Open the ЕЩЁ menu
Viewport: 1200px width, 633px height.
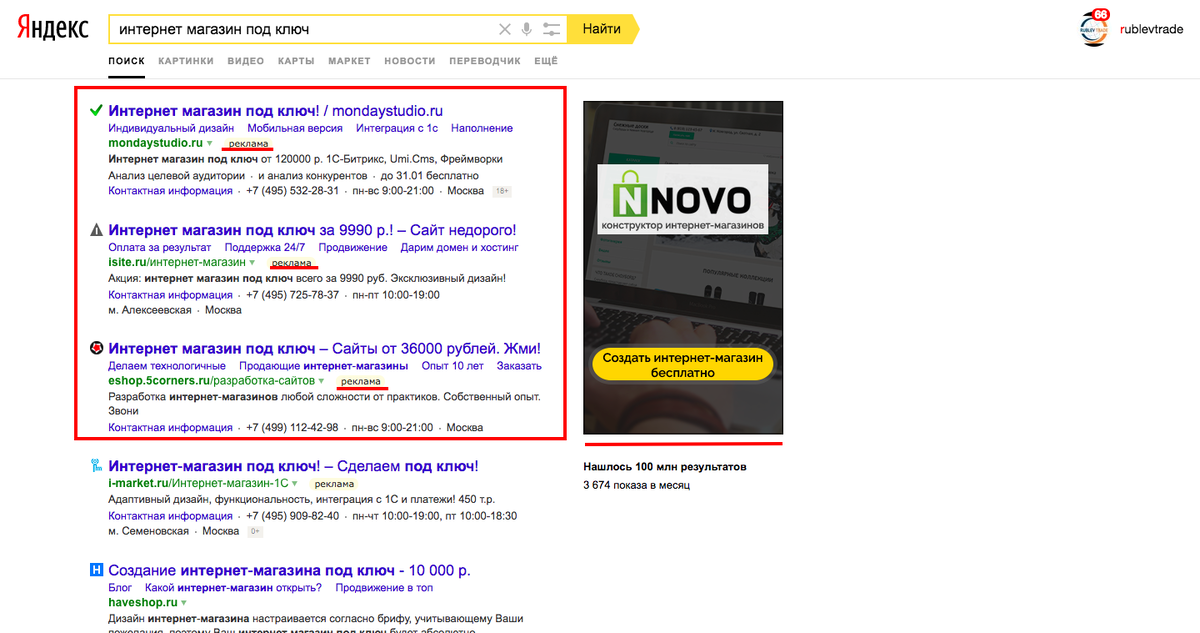[x=546, y=61]
